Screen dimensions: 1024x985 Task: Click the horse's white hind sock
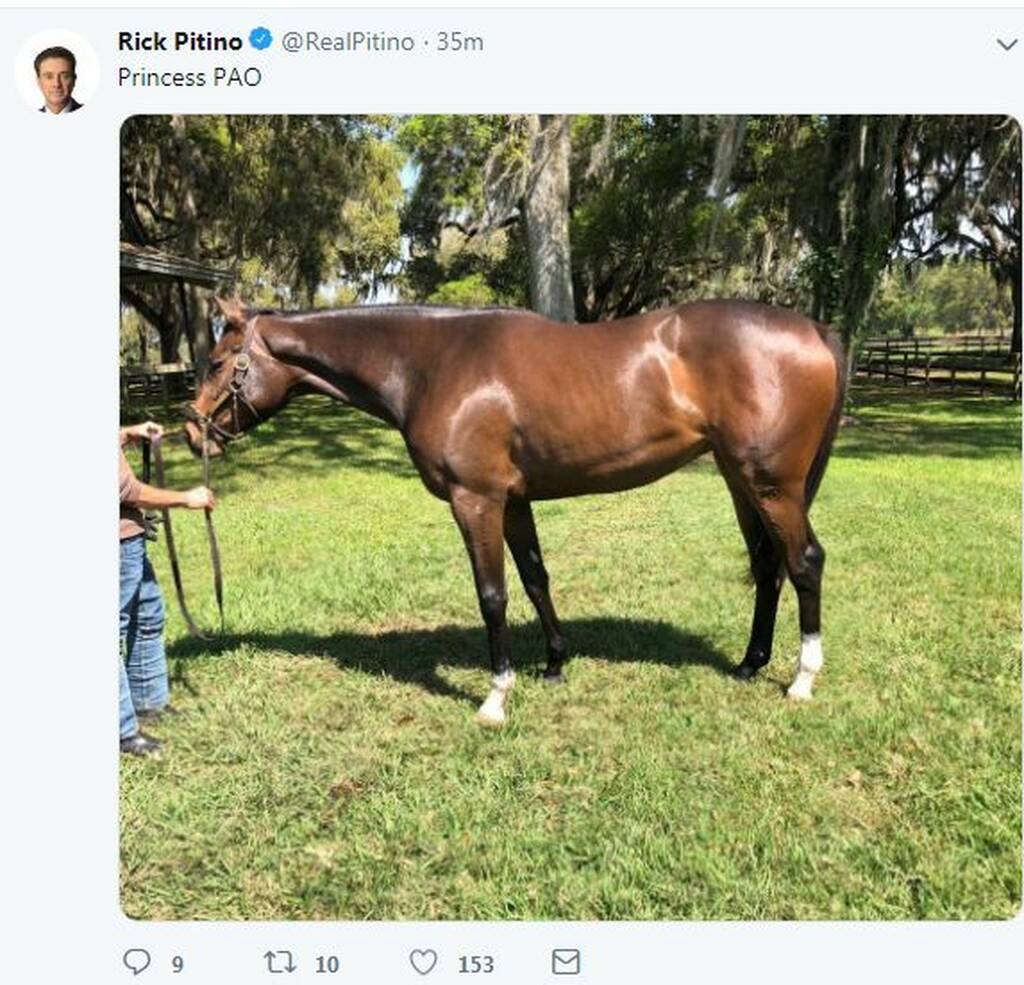point(806,666)
